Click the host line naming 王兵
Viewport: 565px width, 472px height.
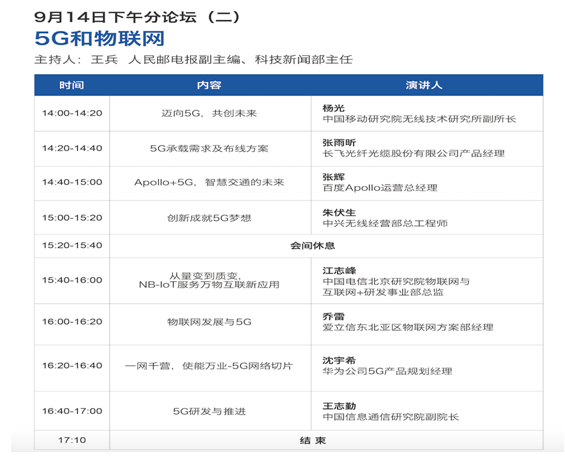(193, 59)
